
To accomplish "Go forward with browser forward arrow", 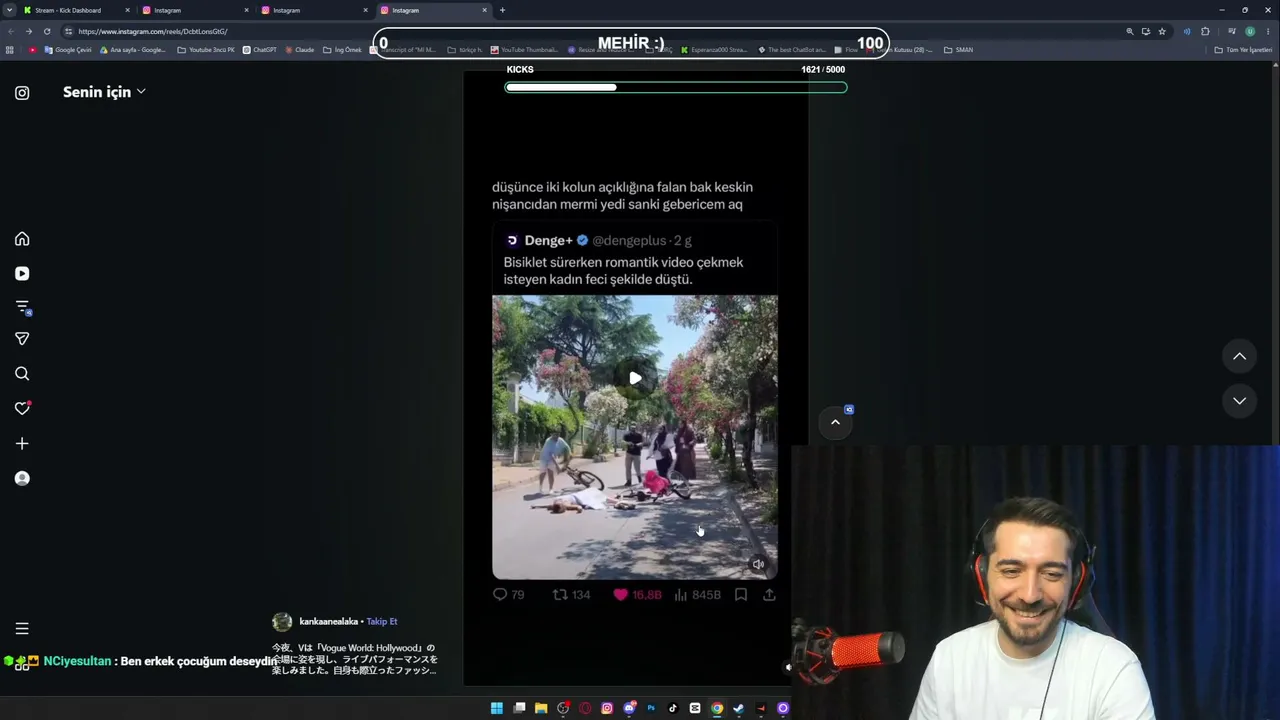I will pyautogui.click(x=28, y=31).
